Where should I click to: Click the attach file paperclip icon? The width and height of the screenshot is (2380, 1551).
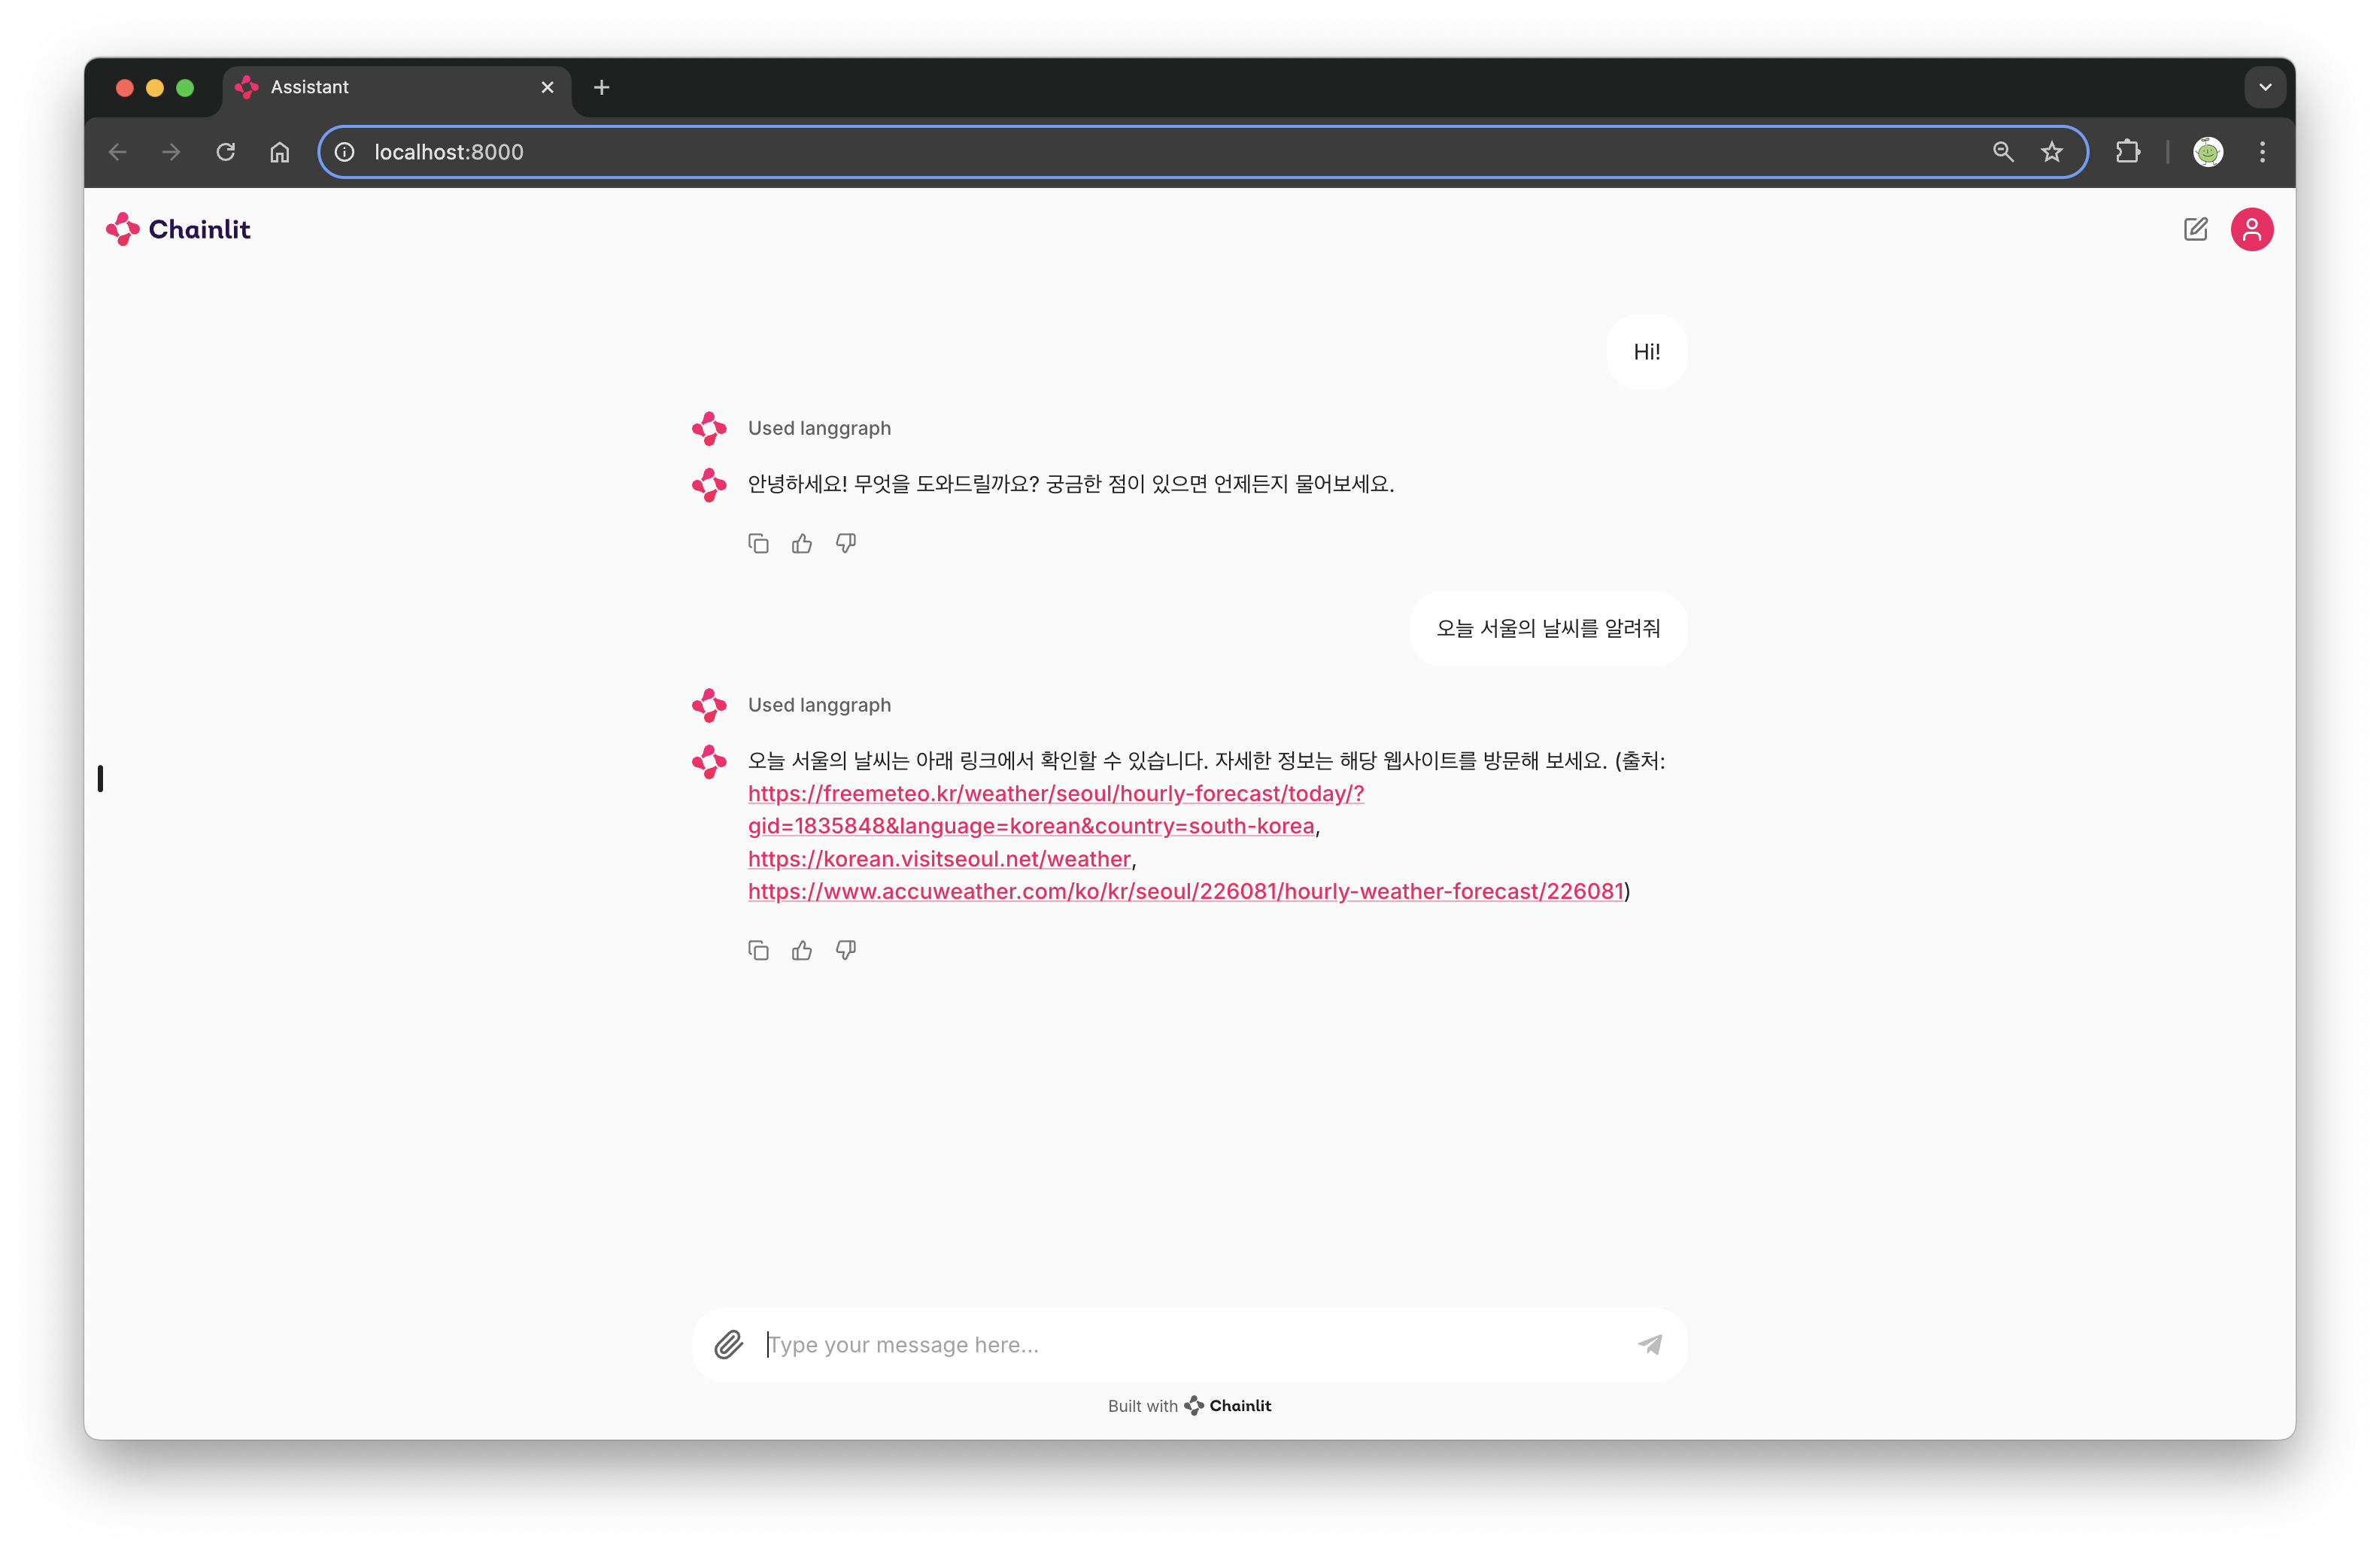tap(728, 1344)
